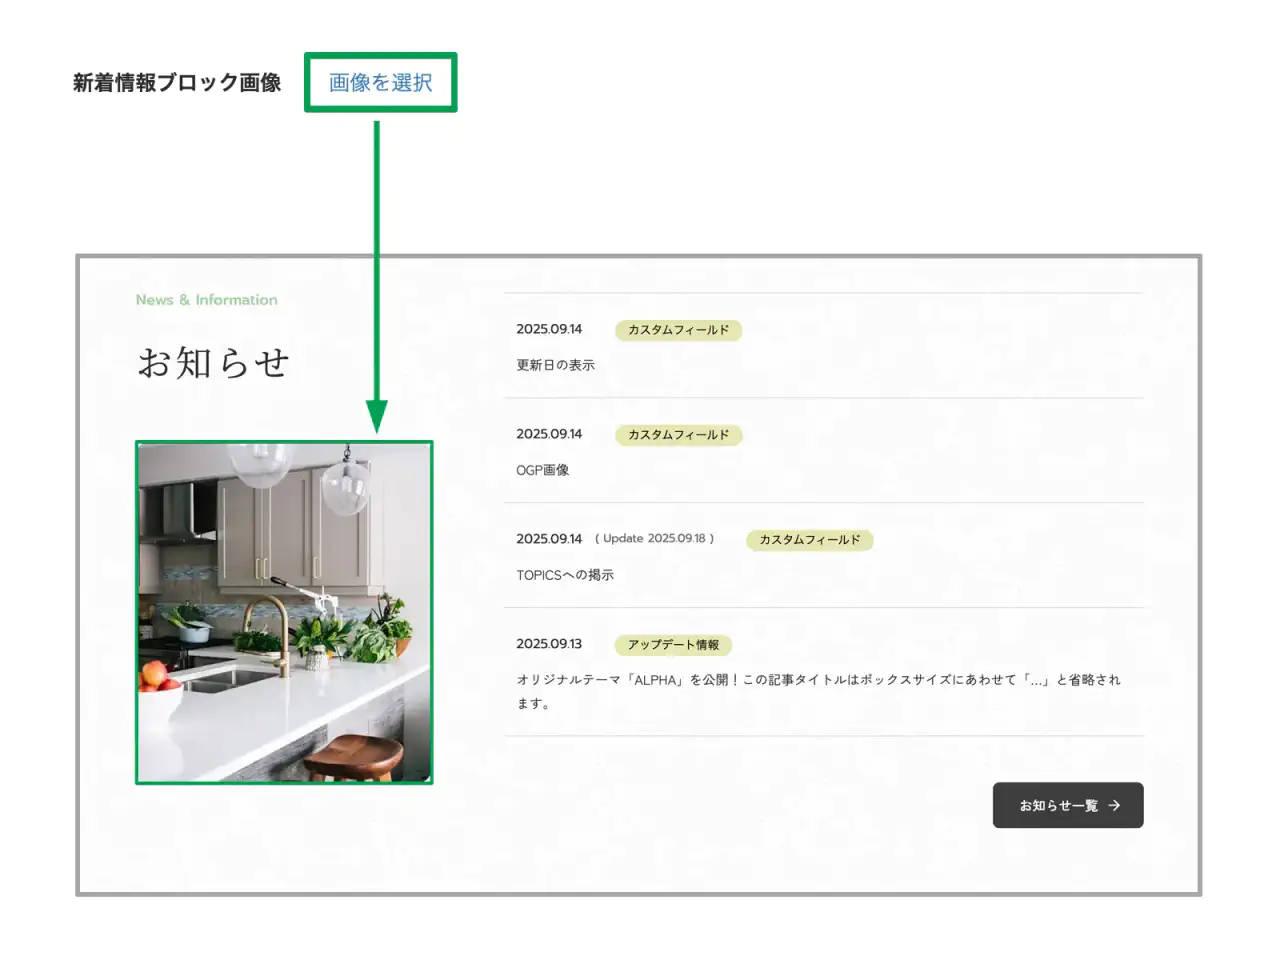
Task: Click the News & Information subtitle
Action: click(x=206, y=300)
